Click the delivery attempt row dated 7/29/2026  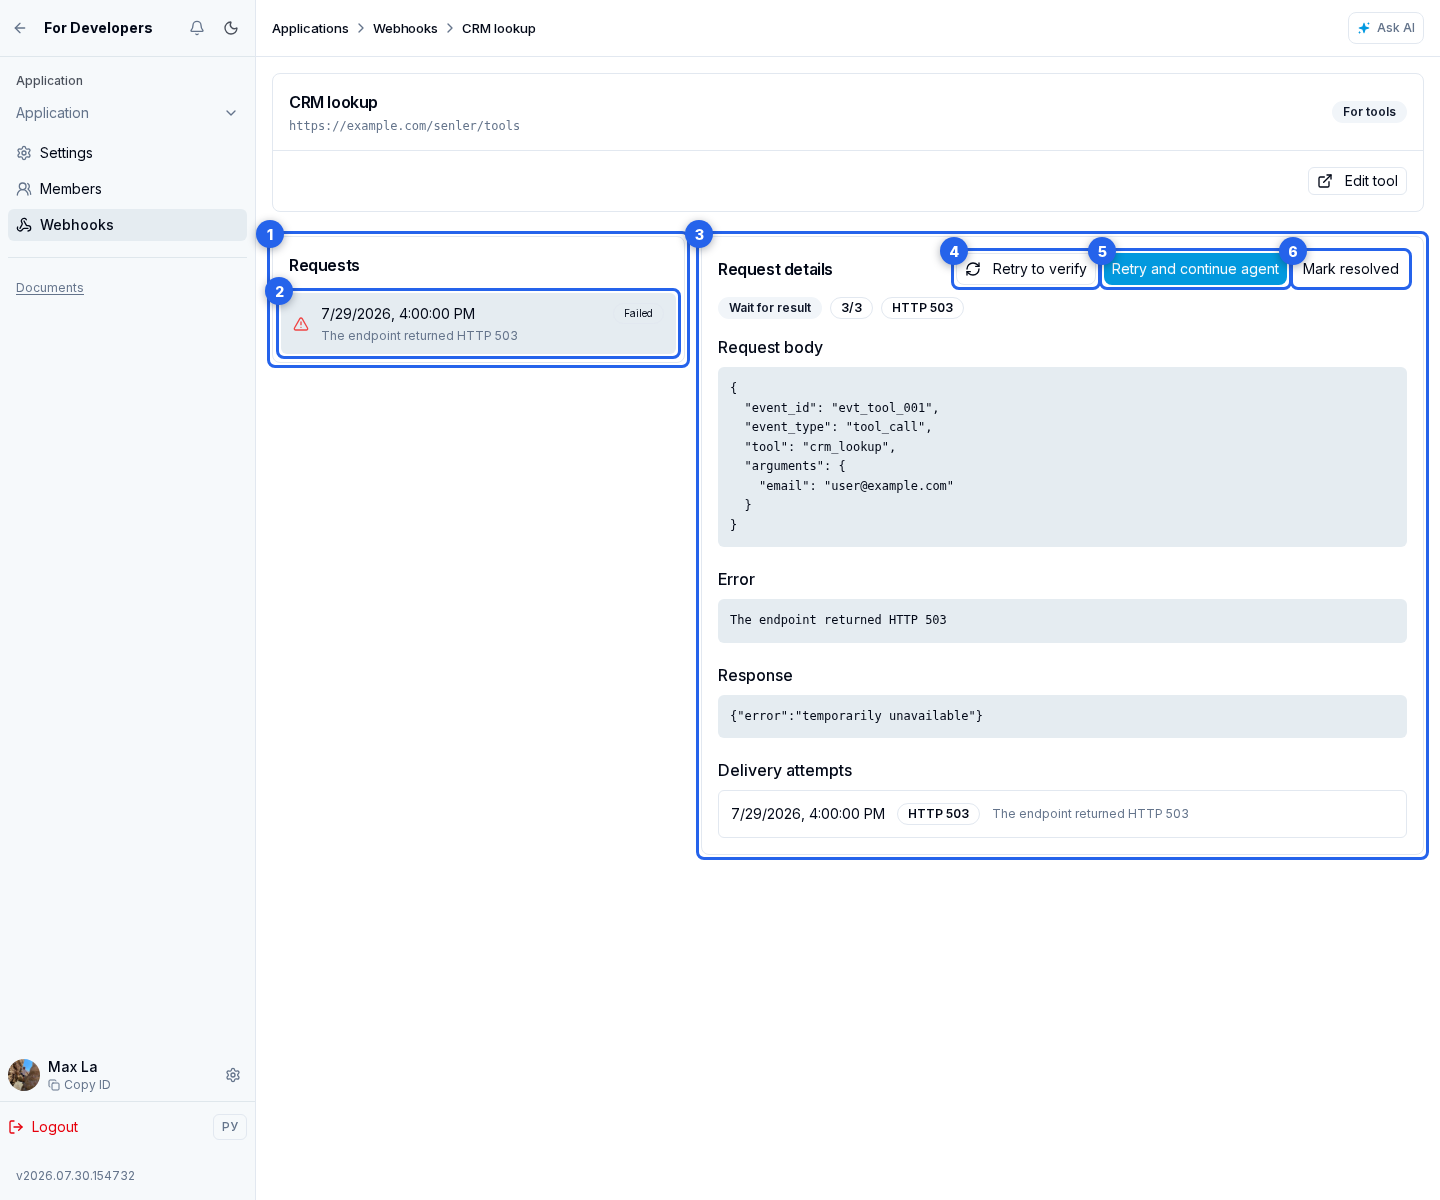pyautogui.click(x=1062, y=814)
